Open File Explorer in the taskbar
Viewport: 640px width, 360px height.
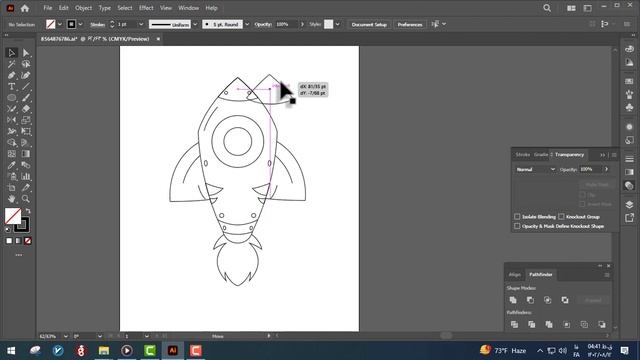104,351
